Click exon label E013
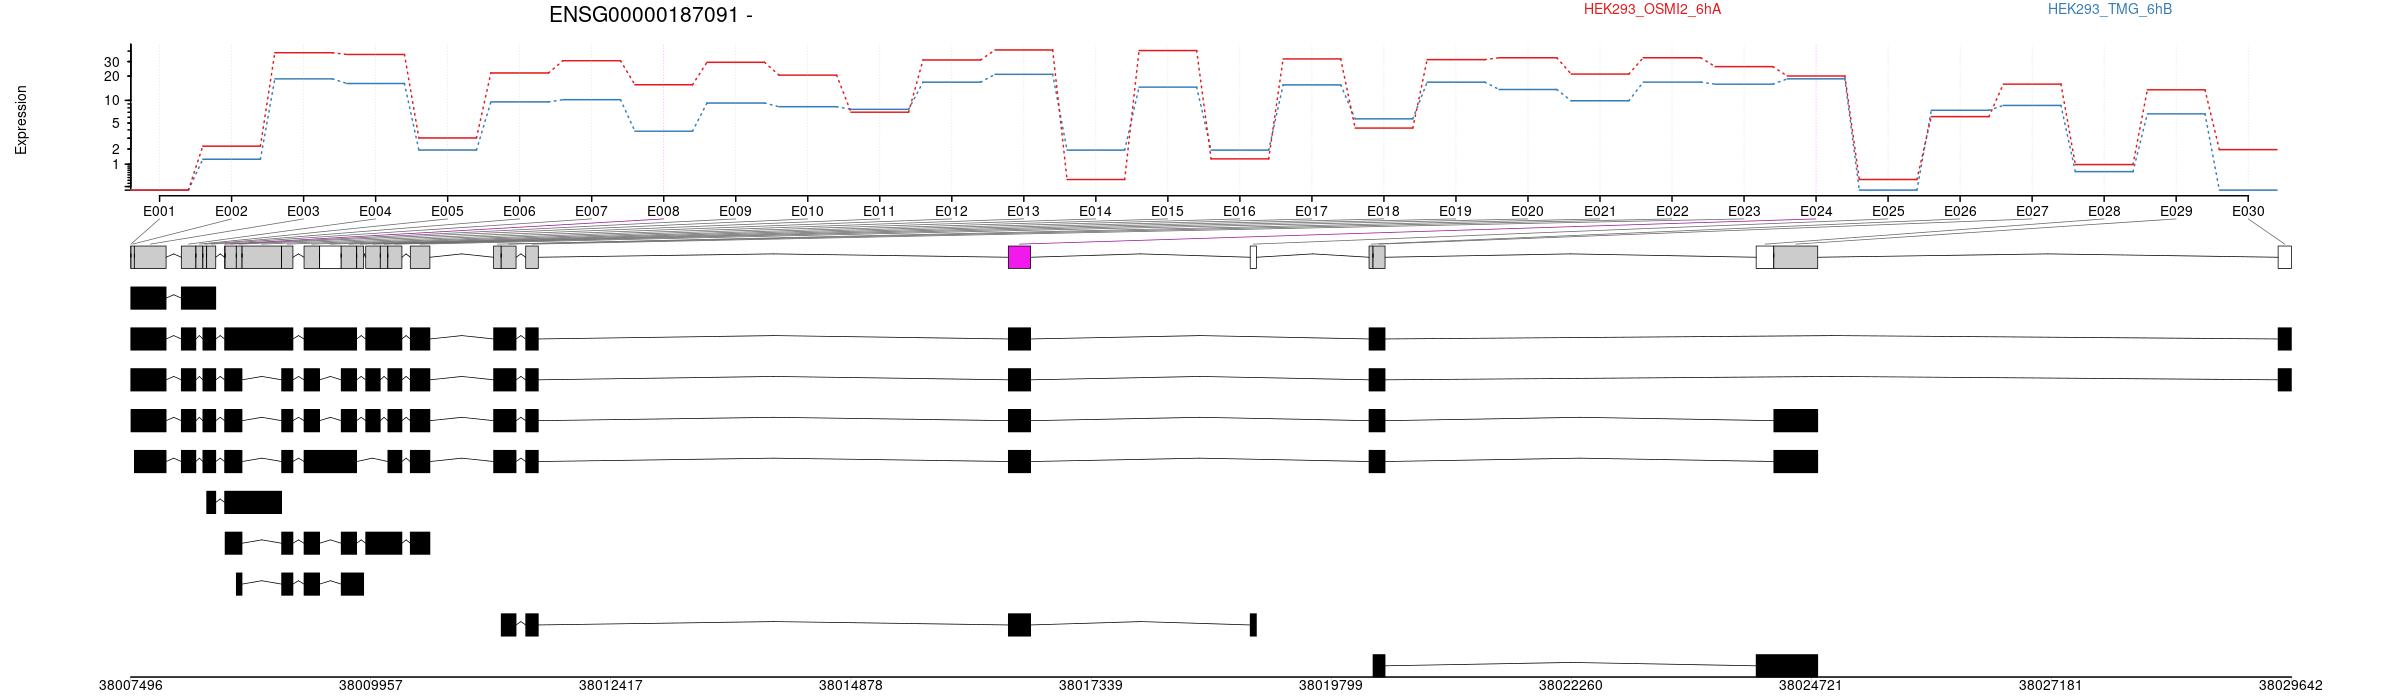 [1023, 211]
